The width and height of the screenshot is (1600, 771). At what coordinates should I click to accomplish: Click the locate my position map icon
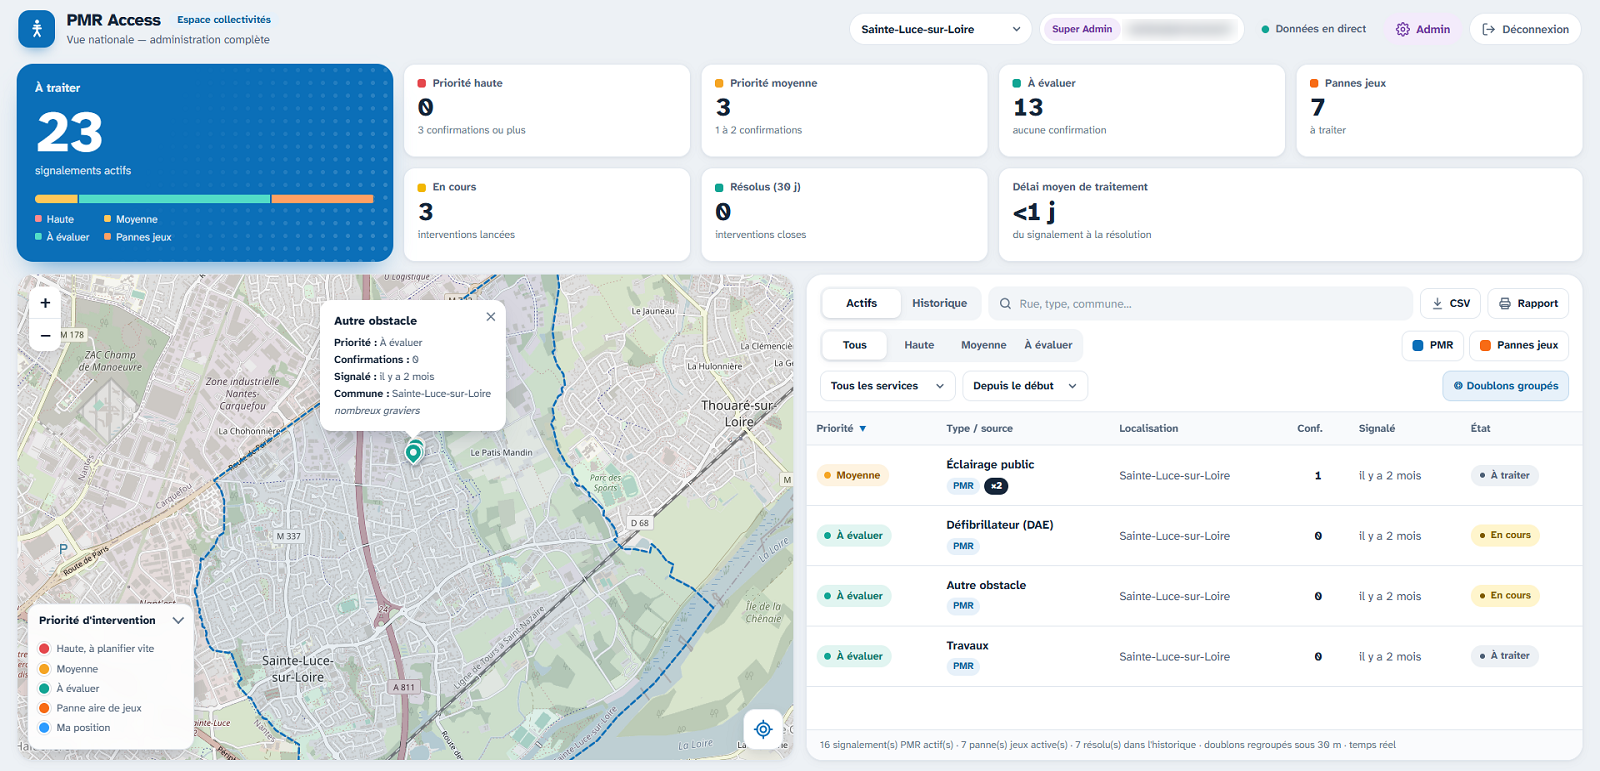click(763, 729)
